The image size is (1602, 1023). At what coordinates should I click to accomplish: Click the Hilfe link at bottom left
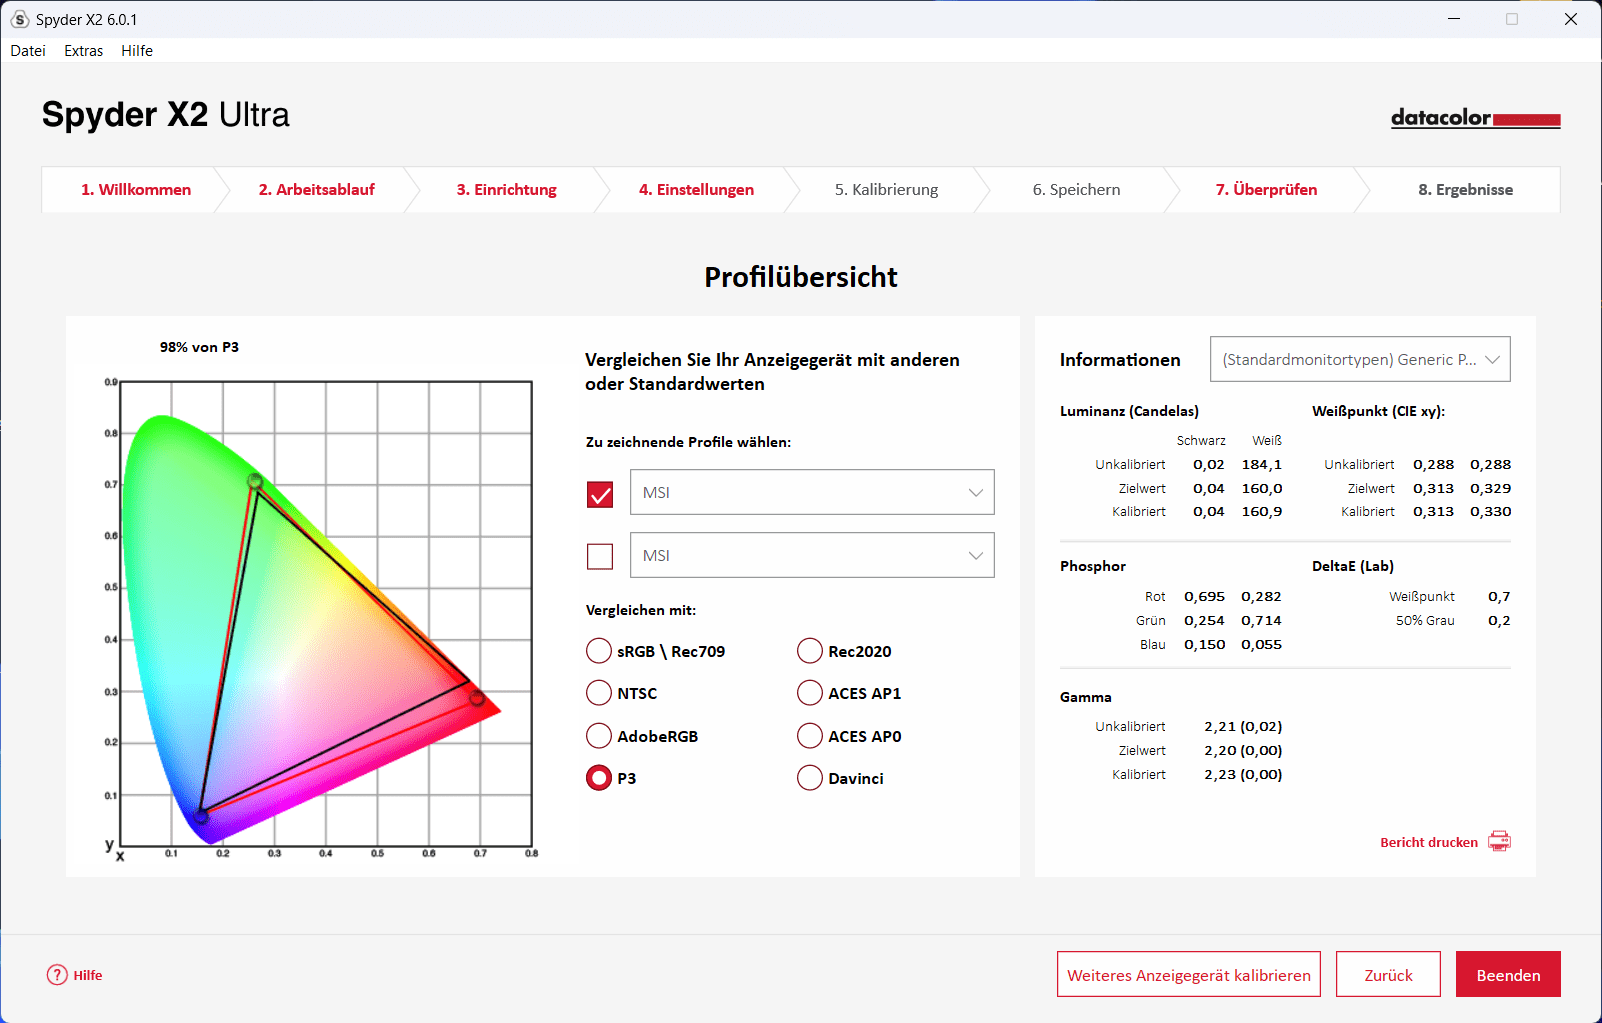pos(88,975)
